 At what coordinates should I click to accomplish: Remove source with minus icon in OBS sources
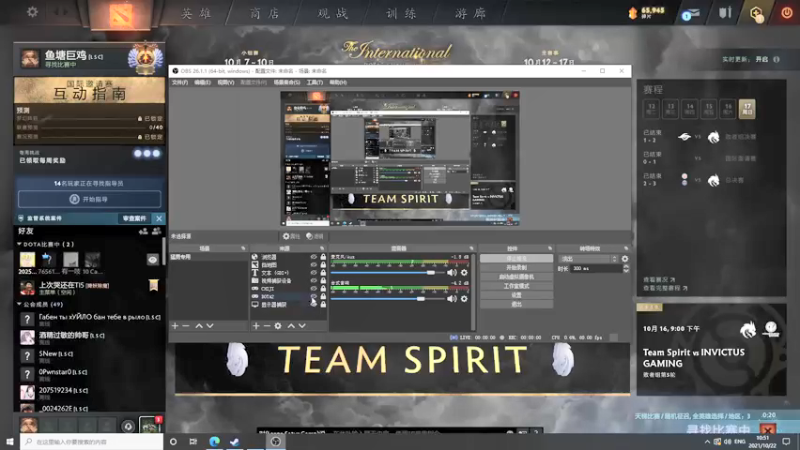[266, 326]
